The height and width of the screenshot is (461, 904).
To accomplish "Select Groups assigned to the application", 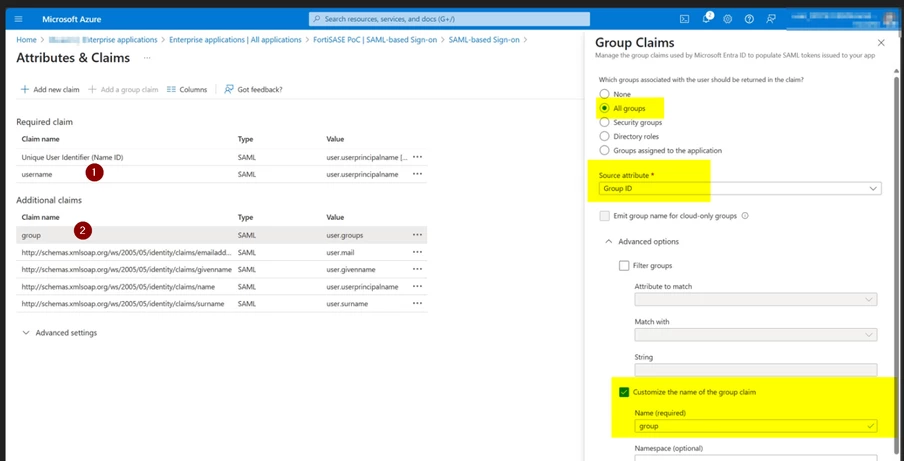I will pyautogui.click(x=604, y=150).
